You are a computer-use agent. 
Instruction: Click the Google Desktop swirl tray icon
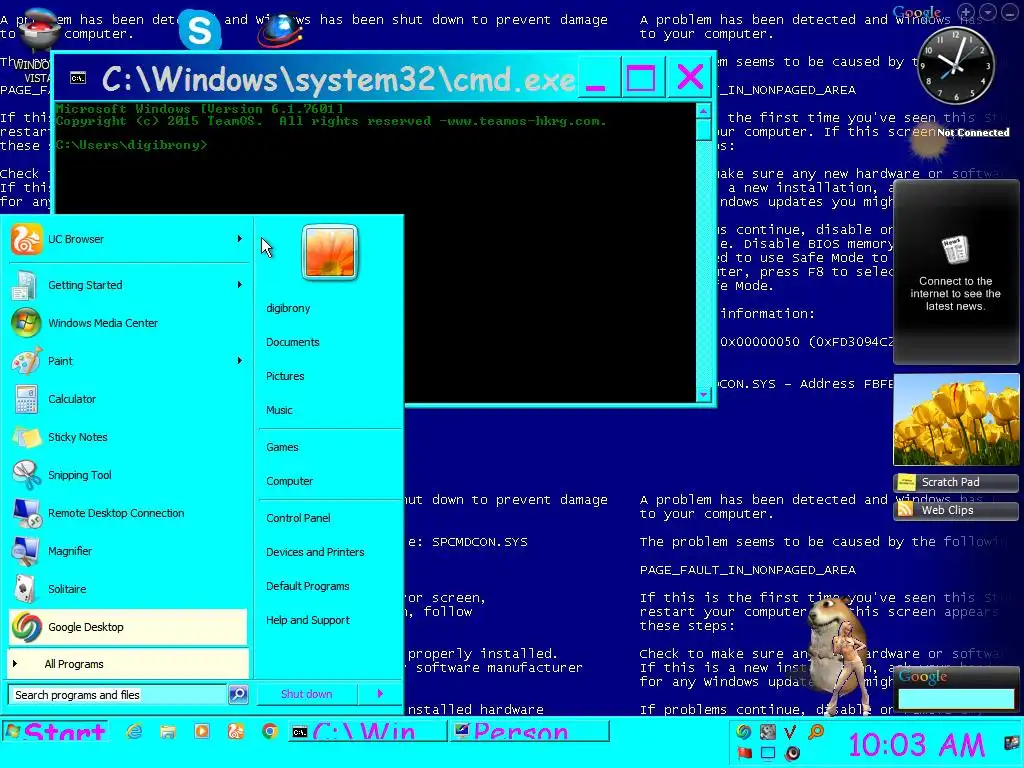click(x=744, y=732)
